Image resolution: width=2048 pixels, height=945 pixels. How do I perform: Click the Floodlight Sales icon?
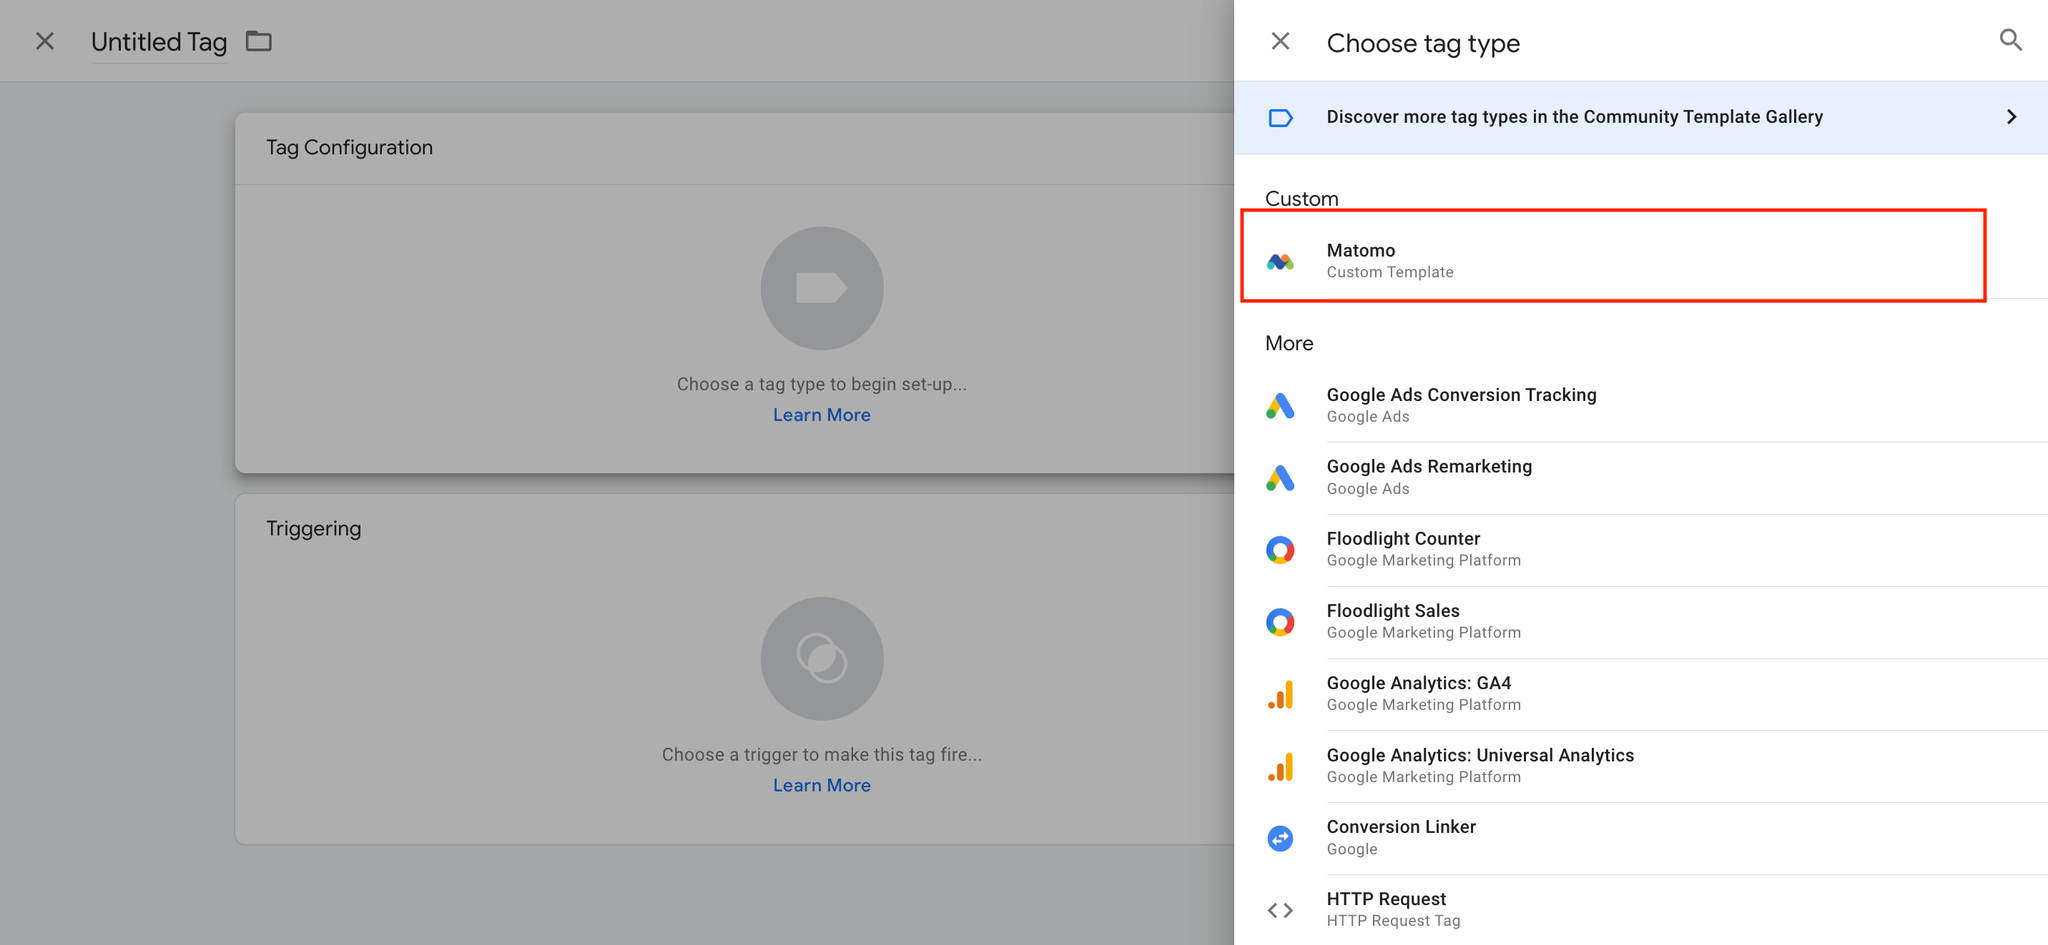click(1280, 622)
